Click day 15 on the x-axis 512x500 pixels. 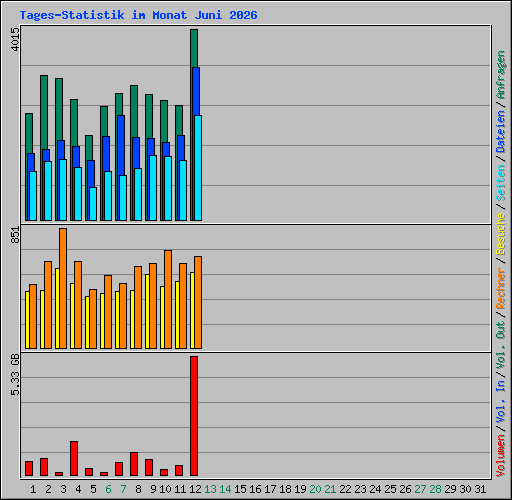pyautogui.click(x=240, y=489)
